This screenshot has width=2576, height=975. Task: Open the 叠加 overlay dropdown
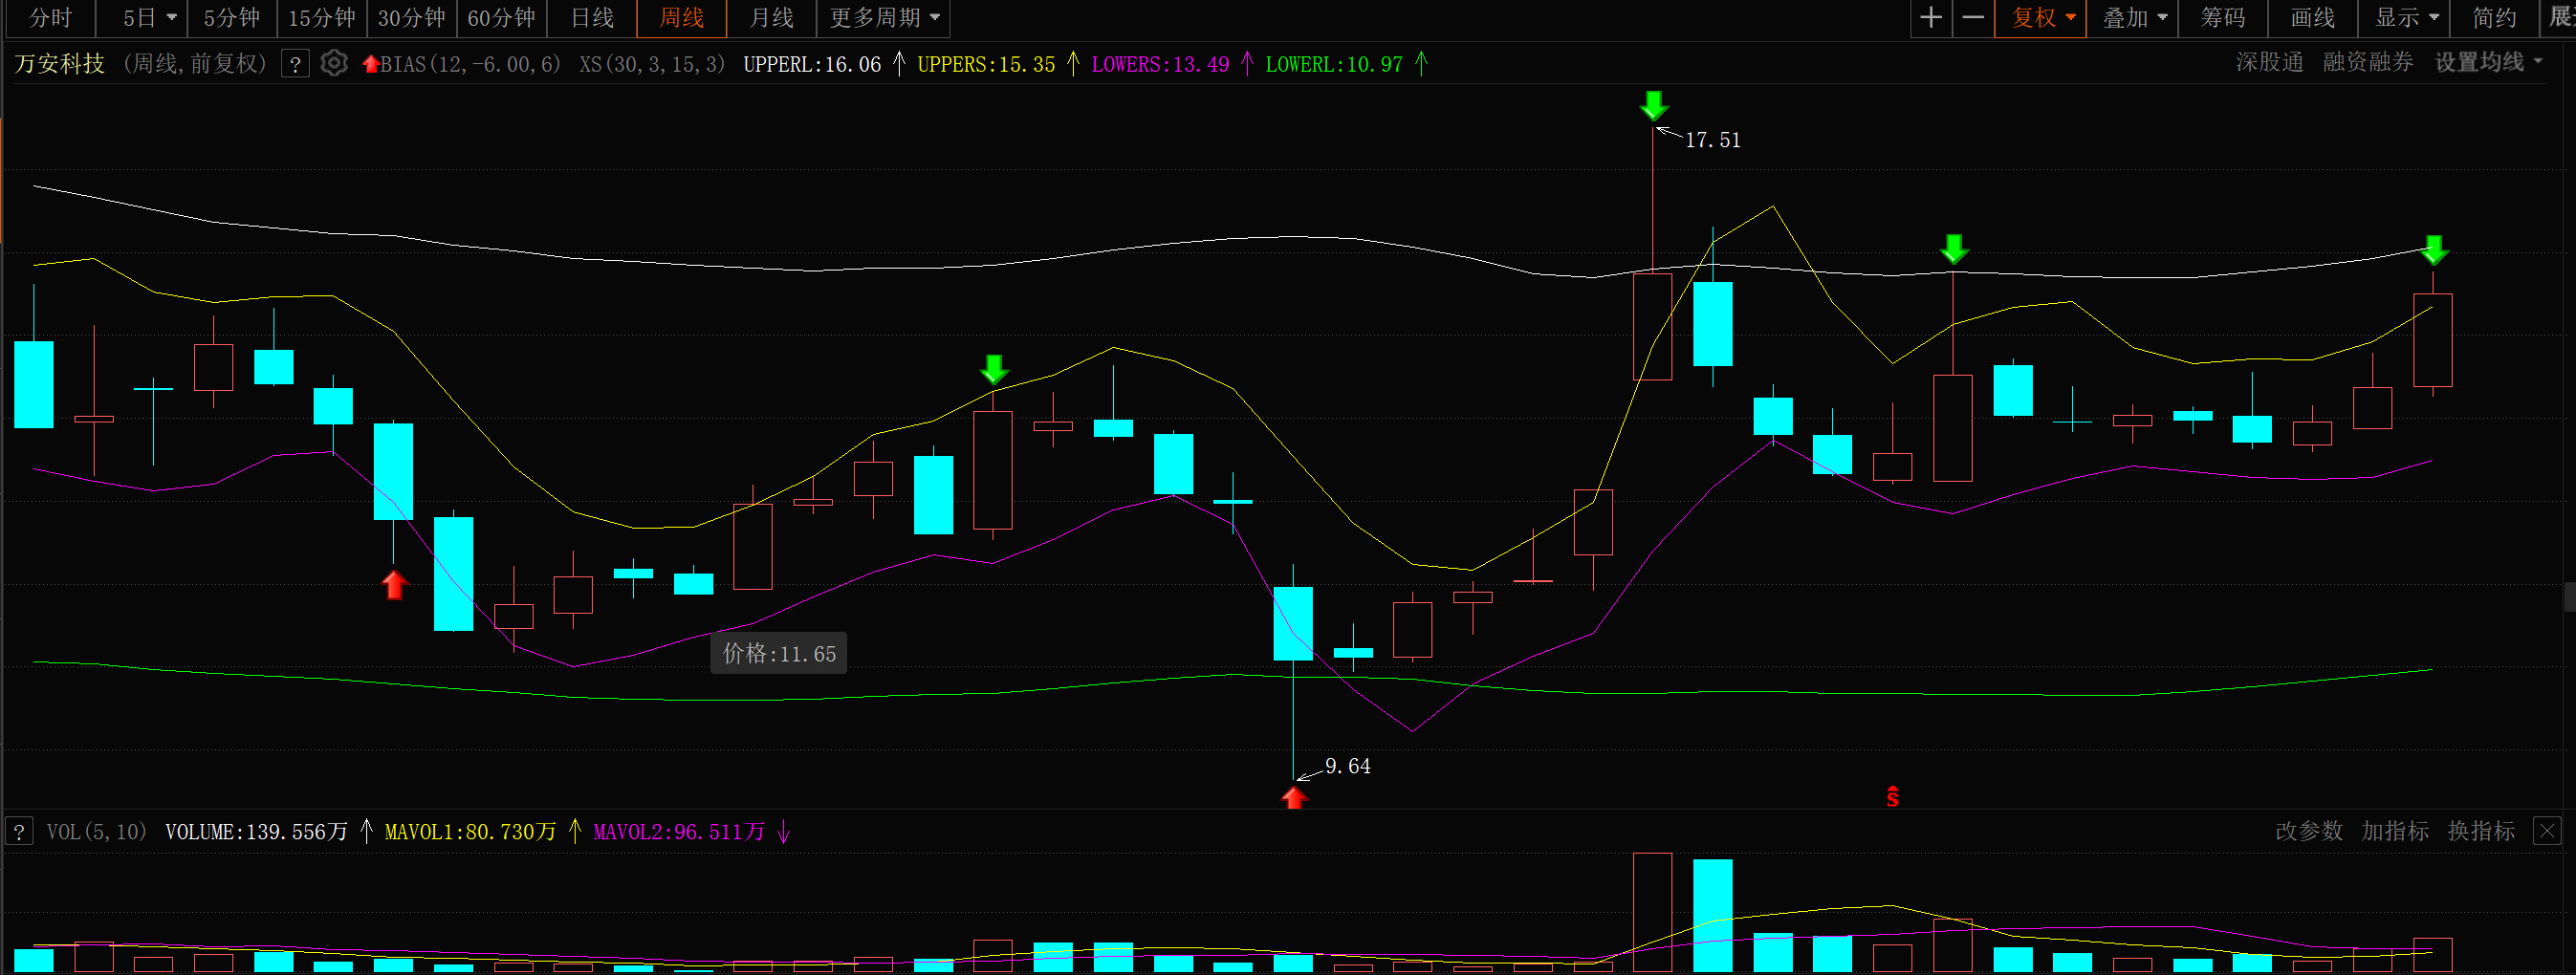(x=2133, y=18)
